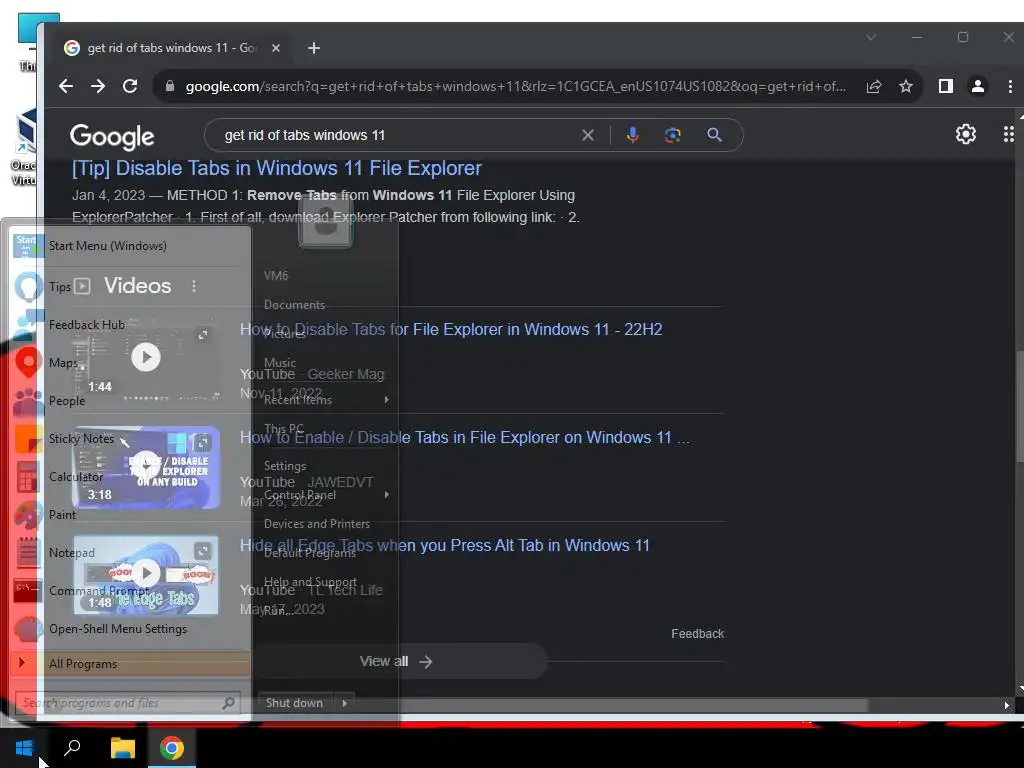Launch Sticky Notes
The width and height of the screenshot is (1024, 768).
[131, 439]
